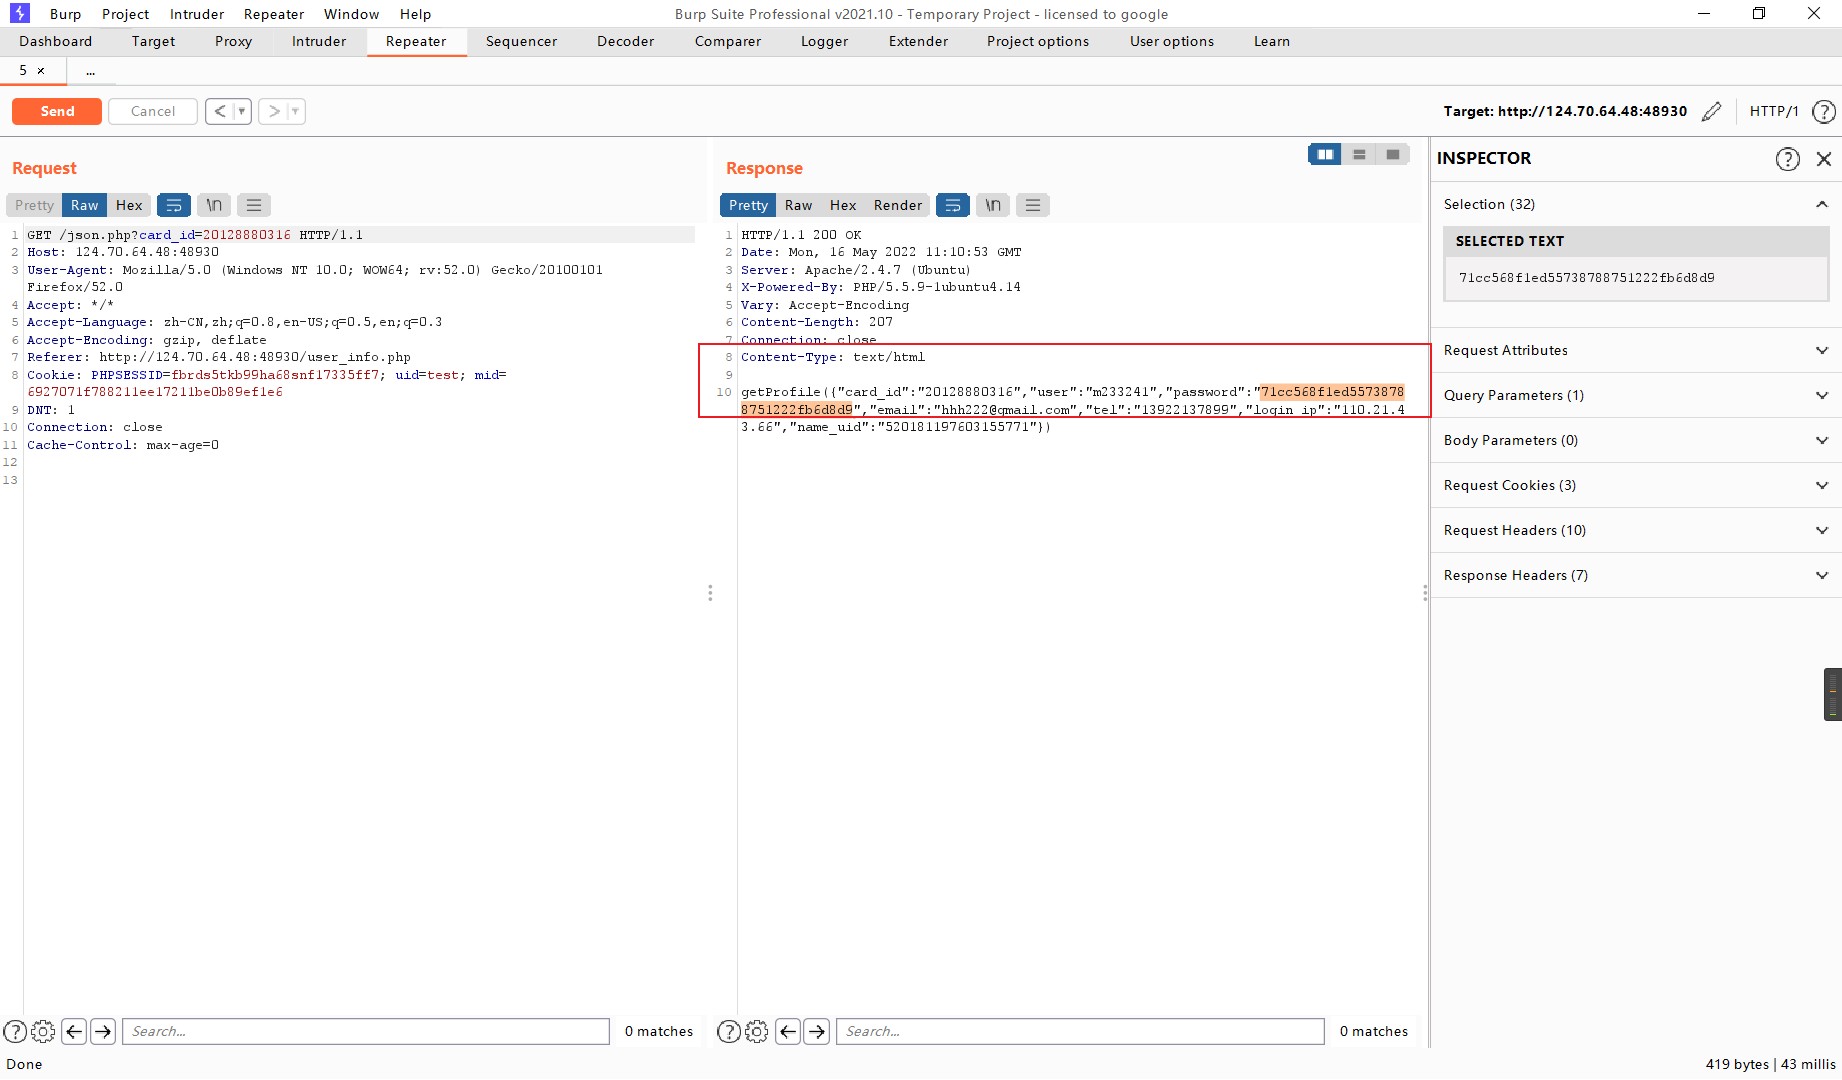
Task: Switch to combined tabbed layout
Action: [x=1393, y=154]
